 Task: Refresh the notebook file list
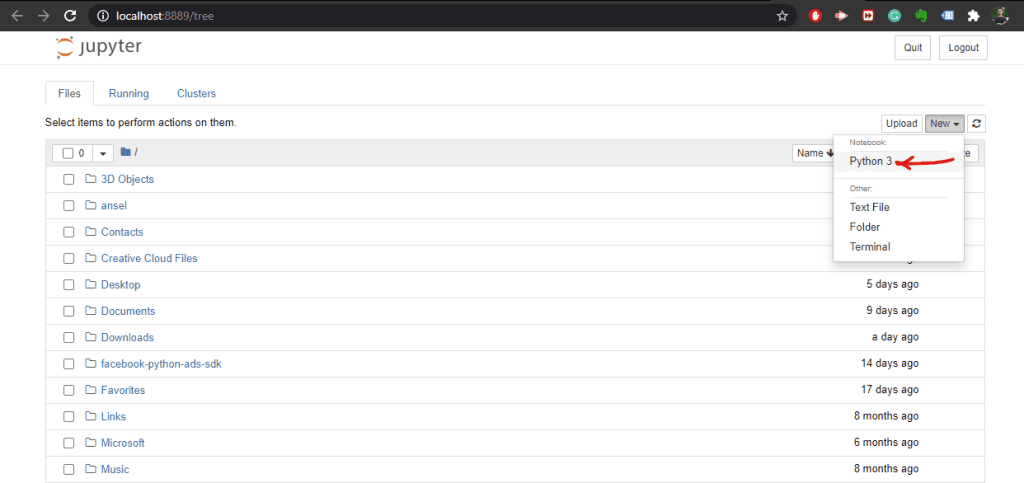[976, 123]
